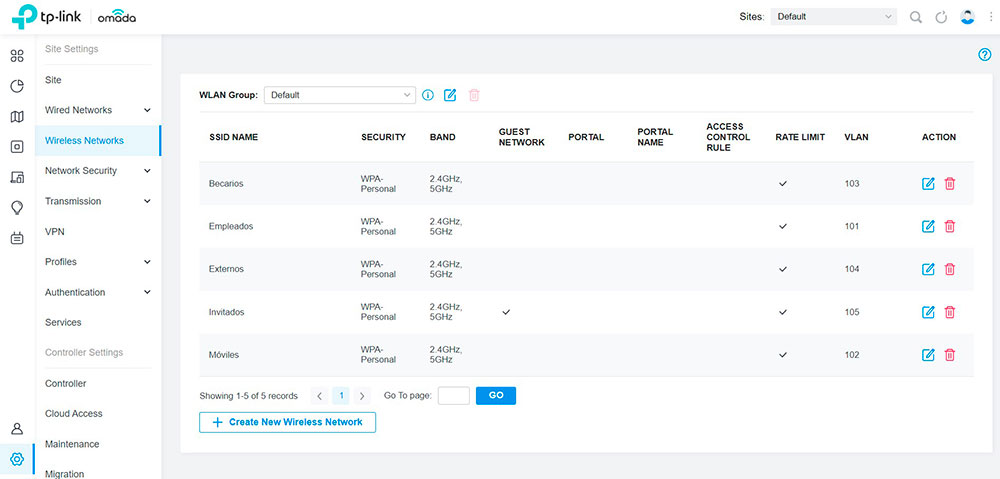Delete the Móviles wireless network
This screenshot has height=479, width=1000.
coord(950,355)
